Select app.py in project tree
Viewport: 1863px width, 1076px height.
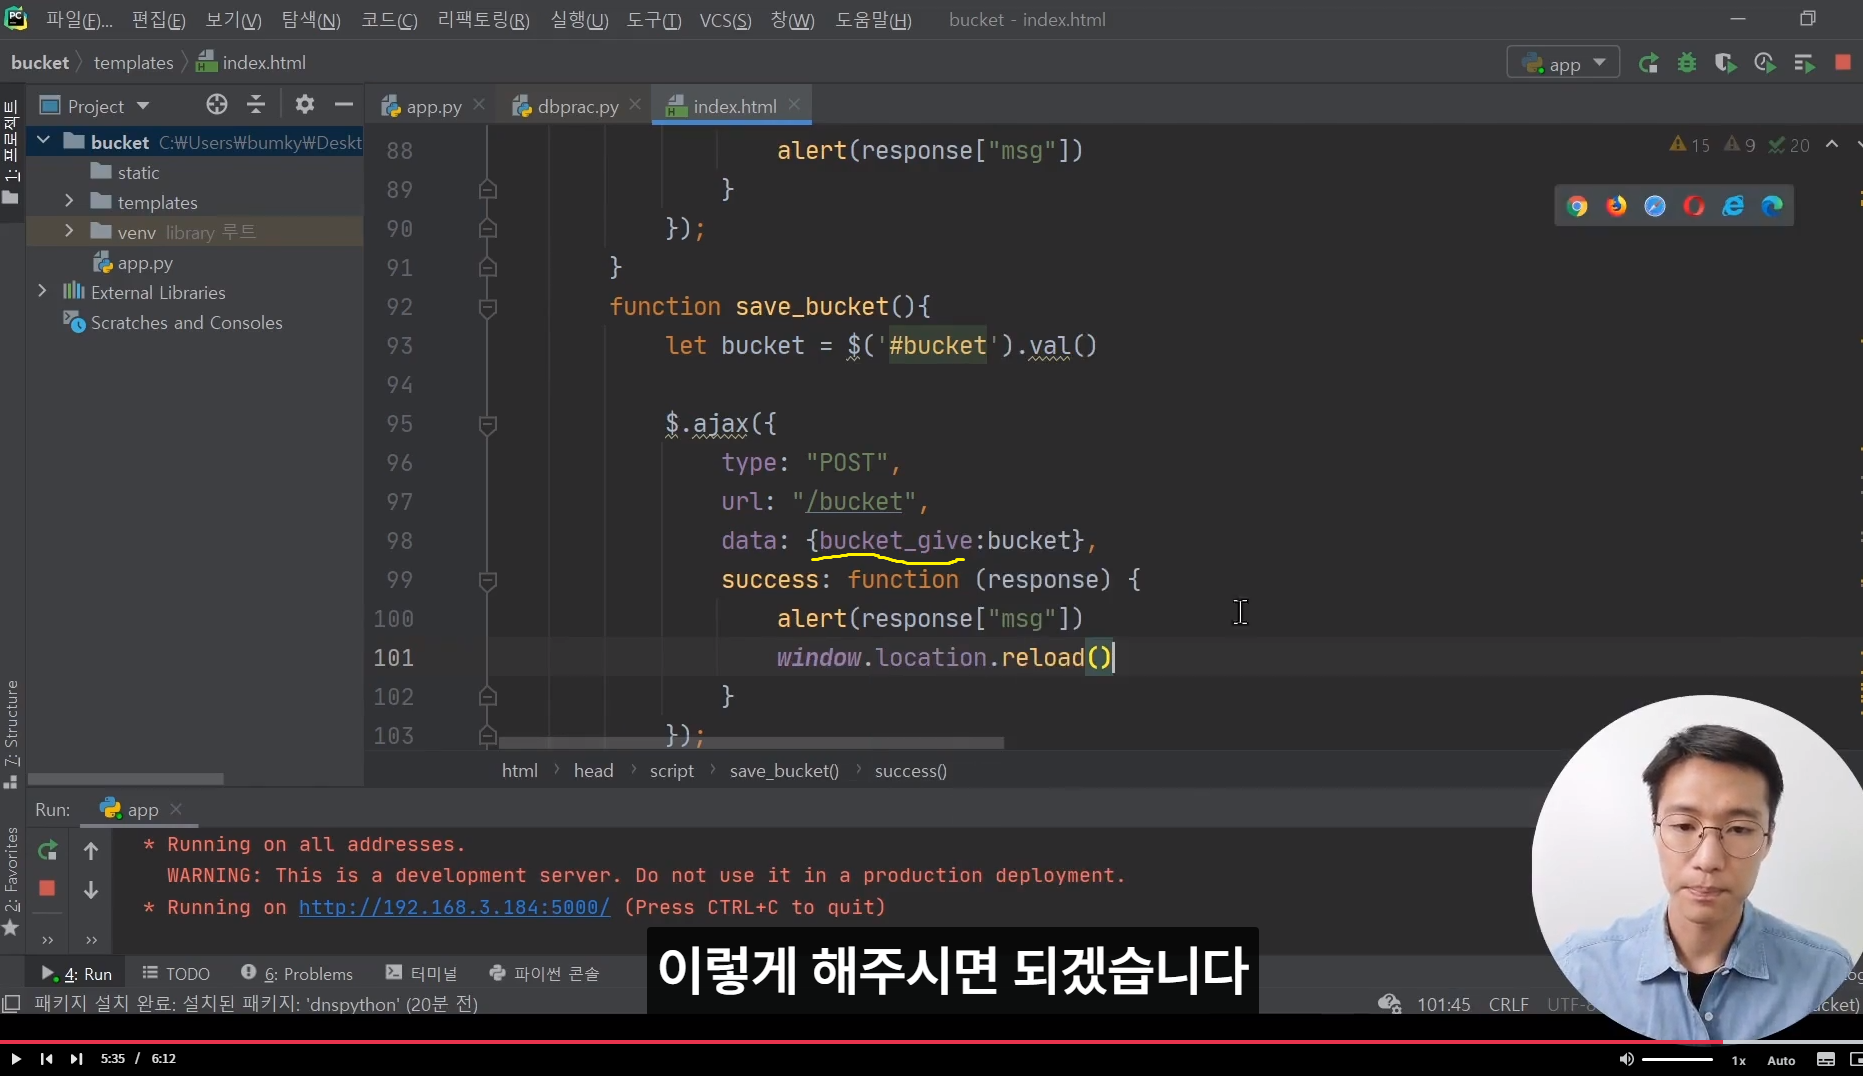(x=145, y=263)
